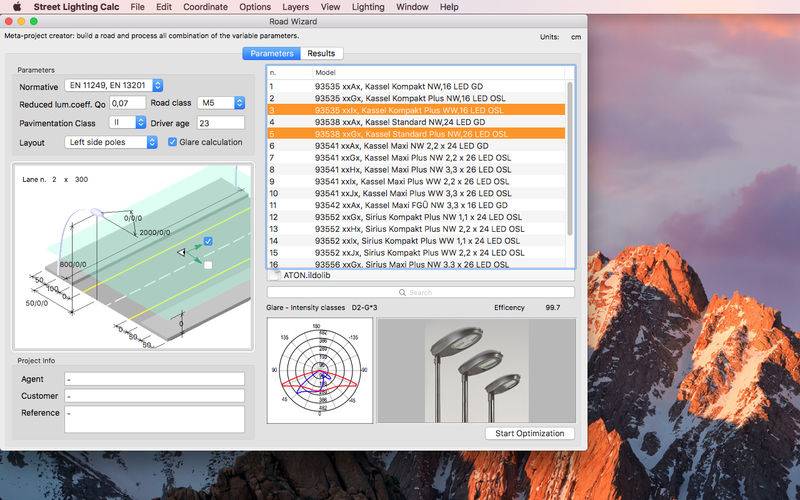Toggle checked box in road diagram

(x=208, y=241)
